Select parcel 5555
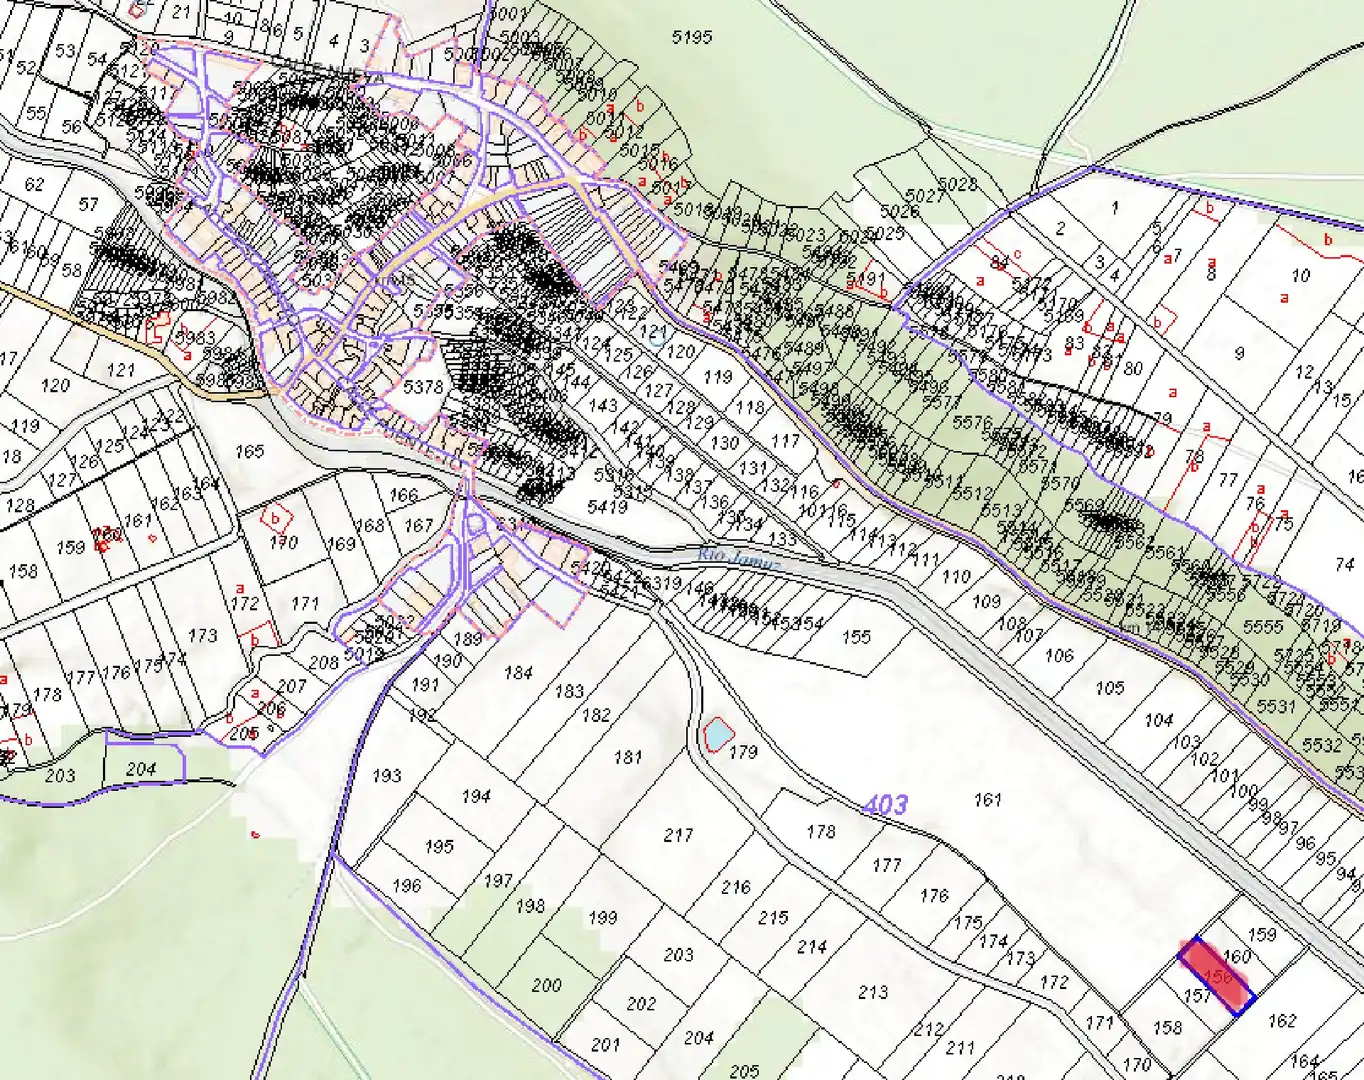Image resolution: width=1364 pixels, height=1080 pixels. pyautogui.click(x=1263, y=626)
